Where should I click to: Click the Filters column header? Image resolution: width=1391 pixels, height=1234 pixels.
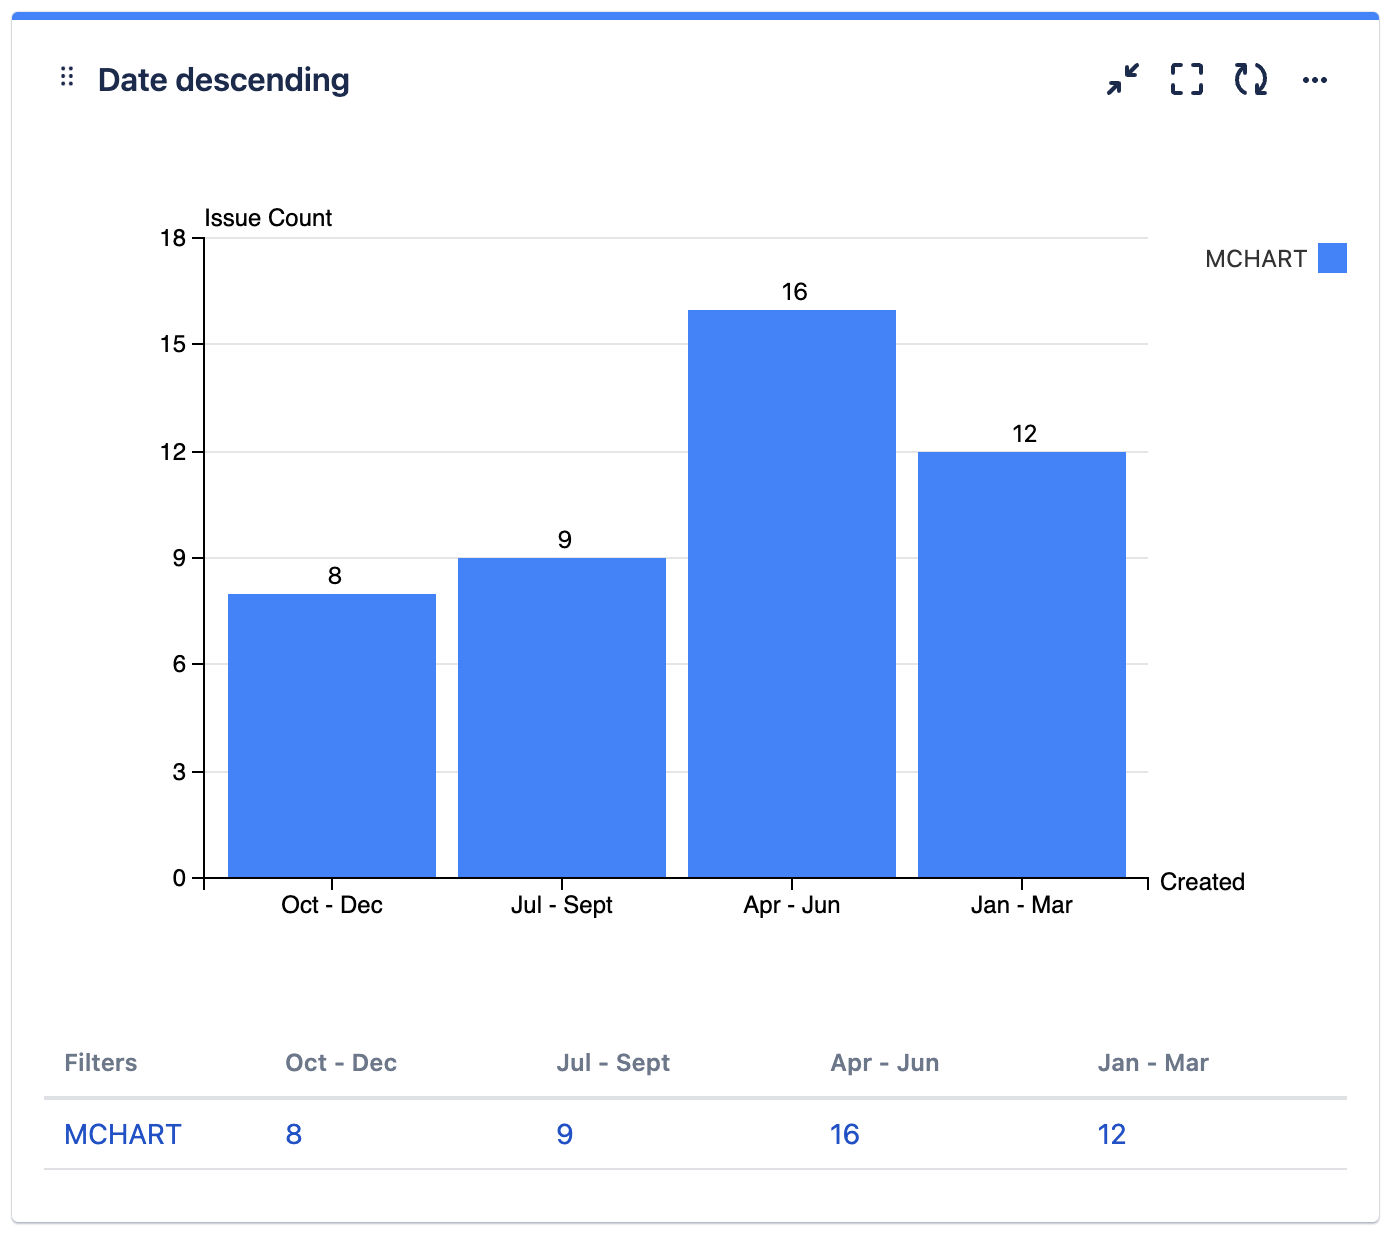coord(100,1062)
